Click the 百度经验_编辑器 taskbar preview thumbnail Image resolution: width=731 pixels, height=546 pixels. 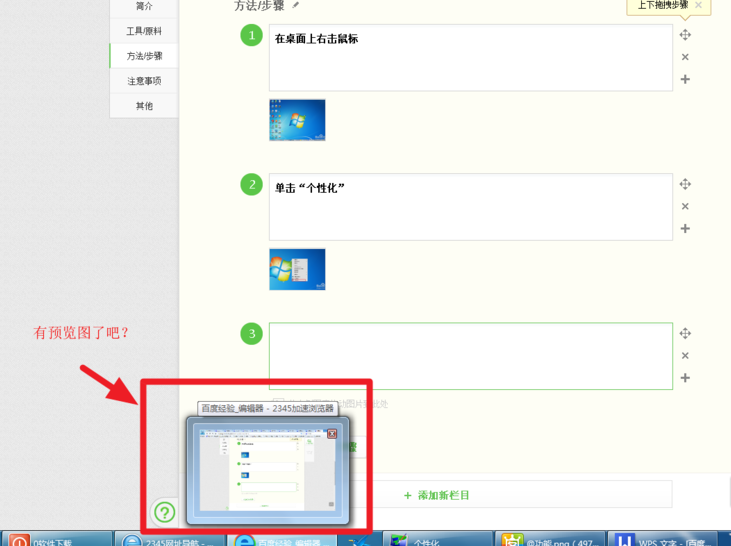tap(268, 470)
